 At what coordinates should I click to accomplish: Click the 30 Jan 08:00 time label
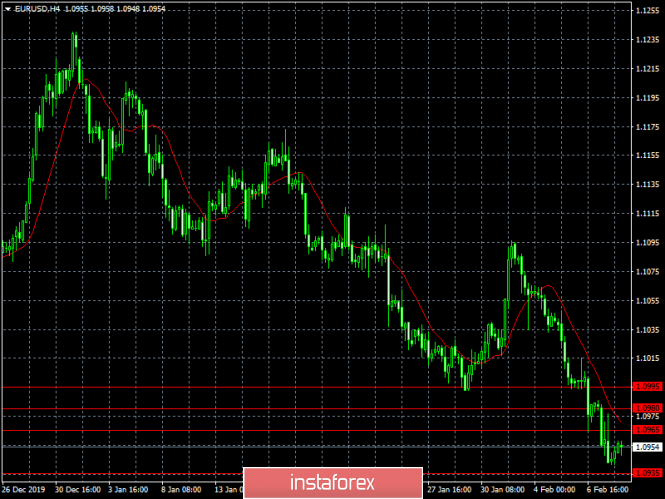pyautogui.click(x=503, y=489)
